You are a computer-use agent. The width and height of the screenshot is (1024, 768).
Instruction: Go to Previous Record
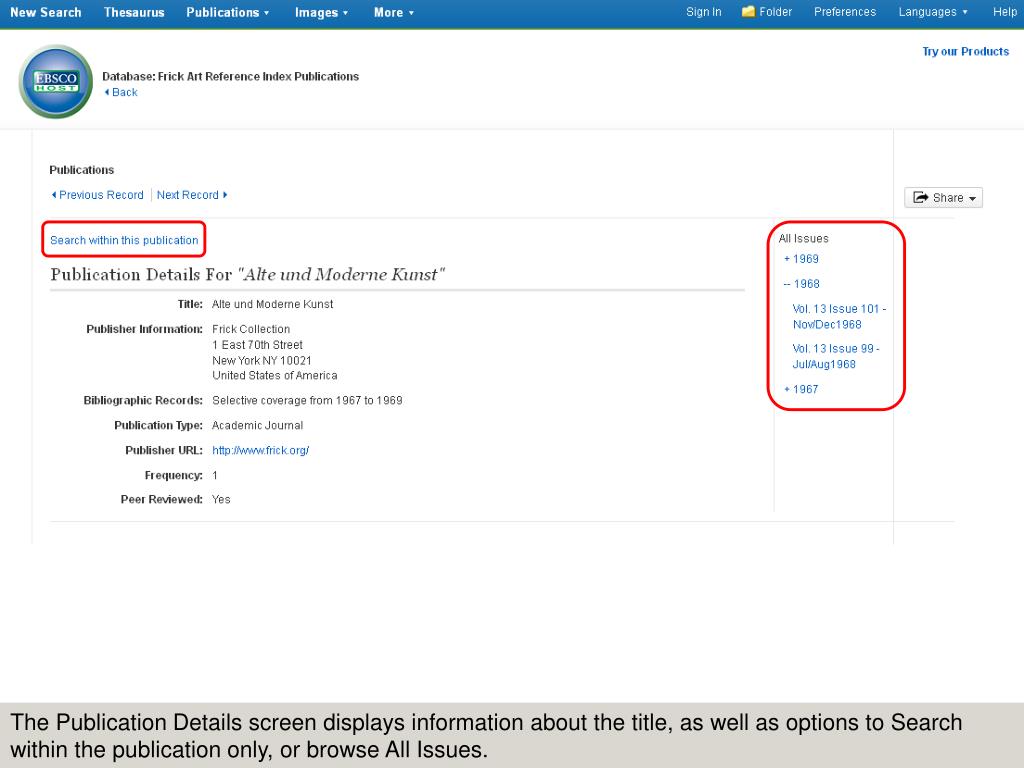pyautogui.click(x=97, y=195)
